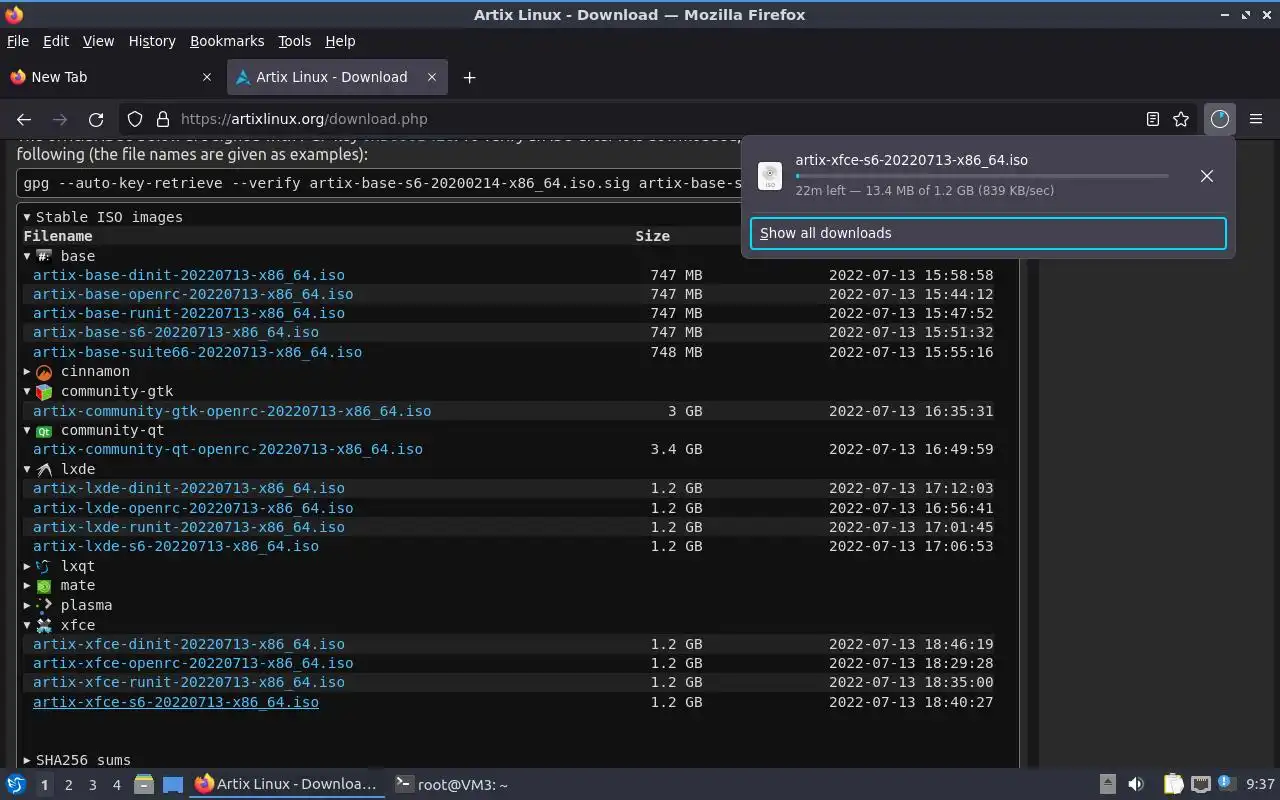Open the File menu

[x=18, y=41]
